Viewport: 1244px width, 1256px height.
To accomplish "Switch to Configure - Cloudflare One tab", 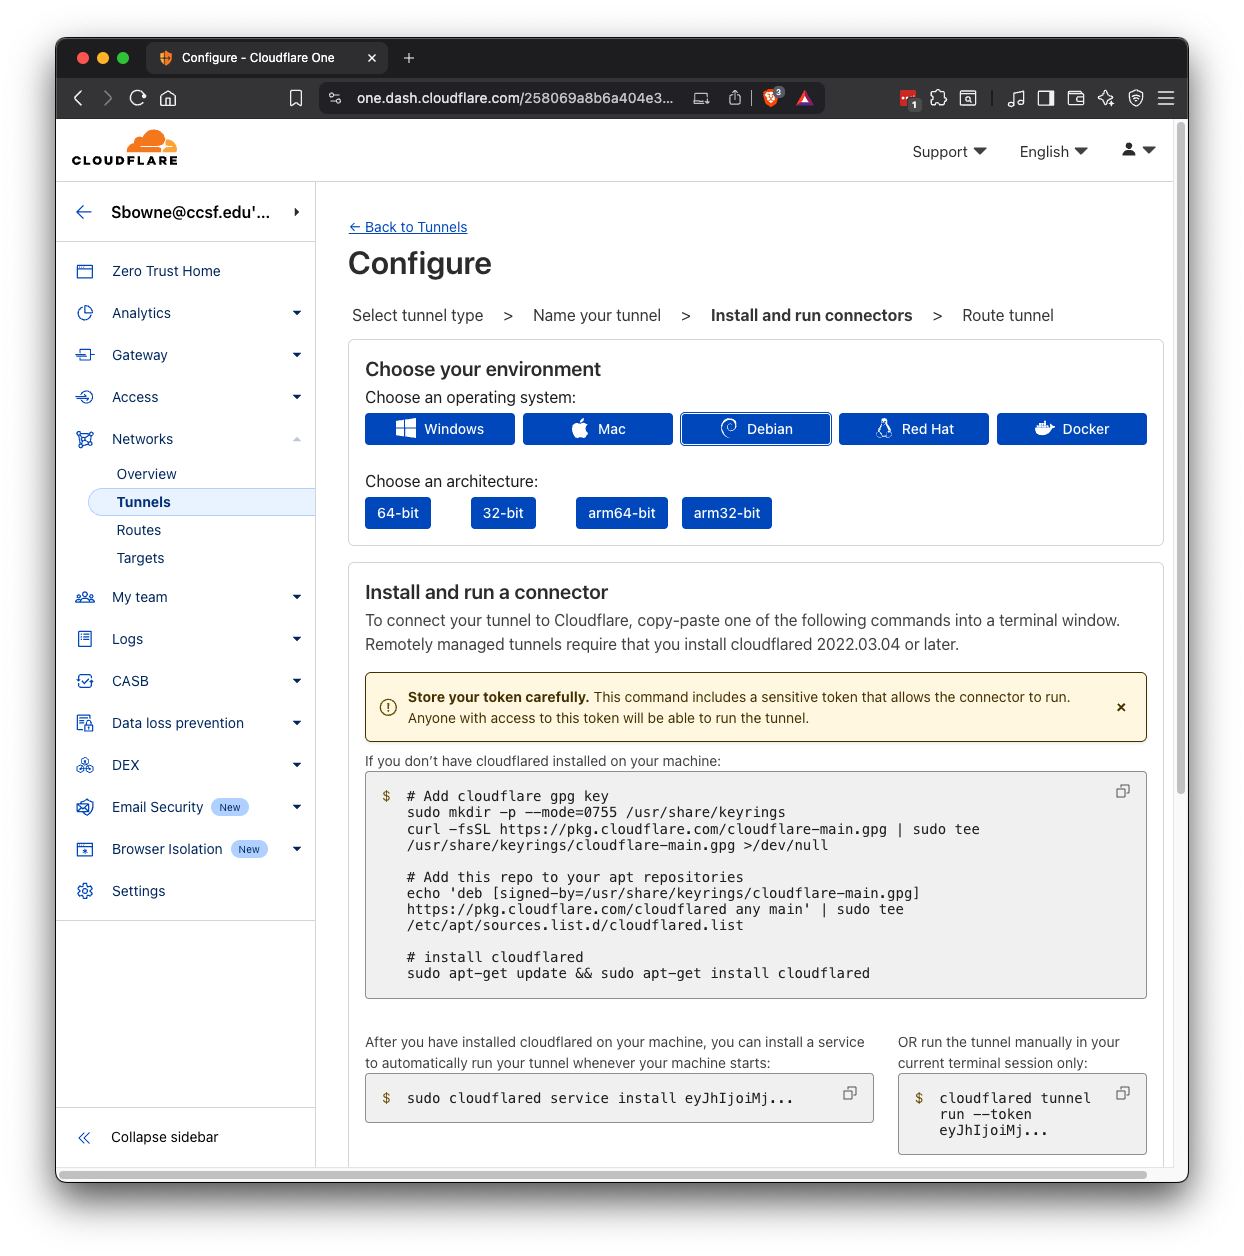I will click(x=267, y=58).
